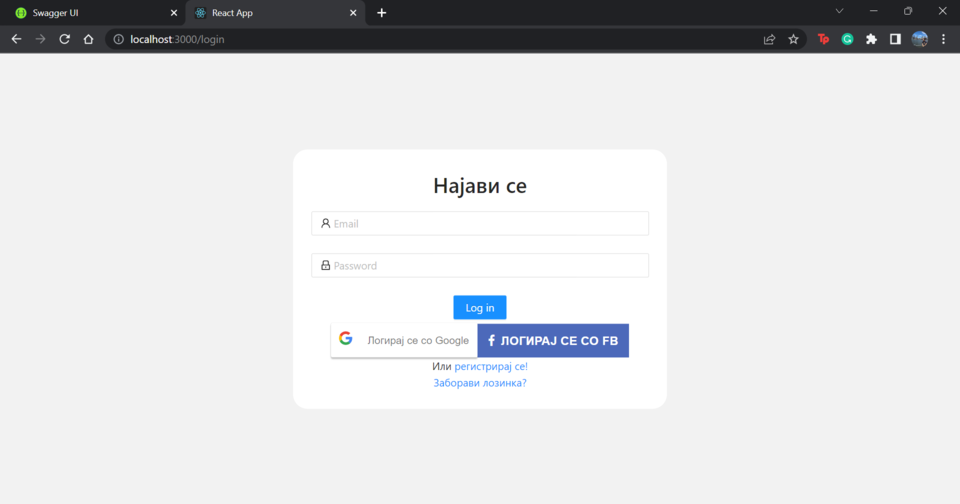Click the browser back arrow
This screenshot has height=504, width=960.
pyautogui.click(x=16, y=39)
